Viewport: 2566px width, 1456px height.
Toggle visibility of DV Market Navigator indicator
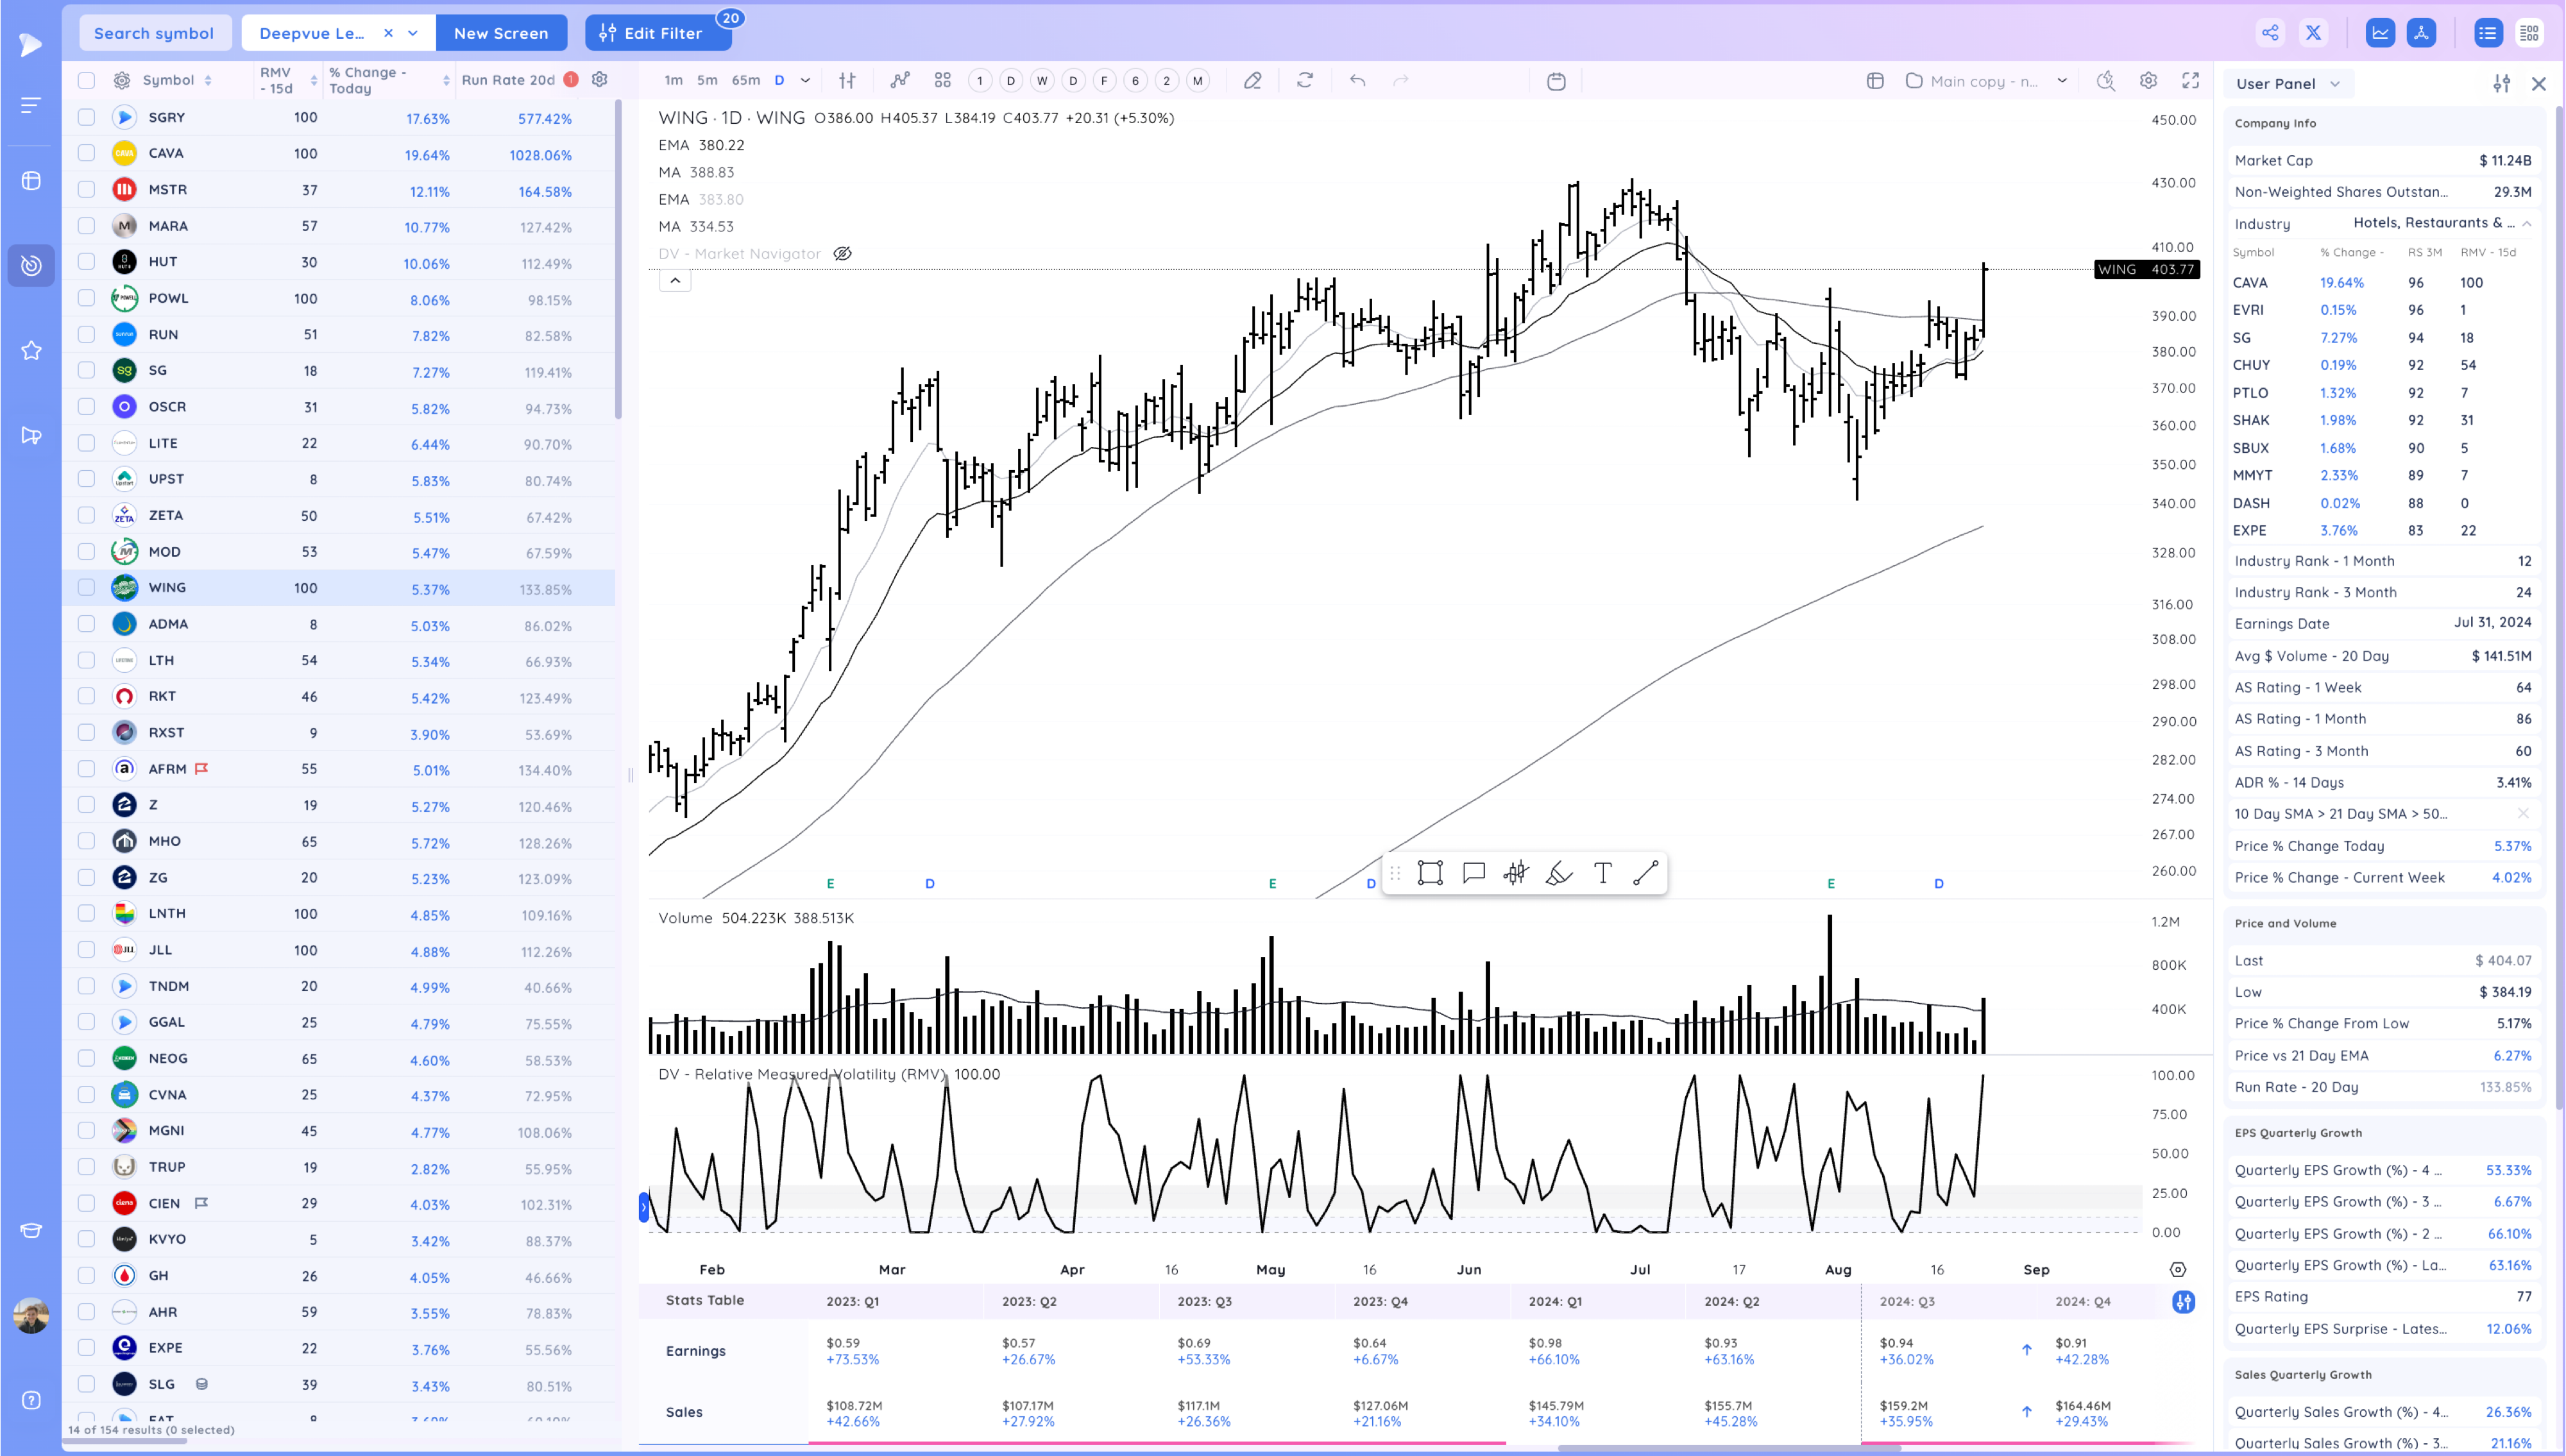coord(843,254)
